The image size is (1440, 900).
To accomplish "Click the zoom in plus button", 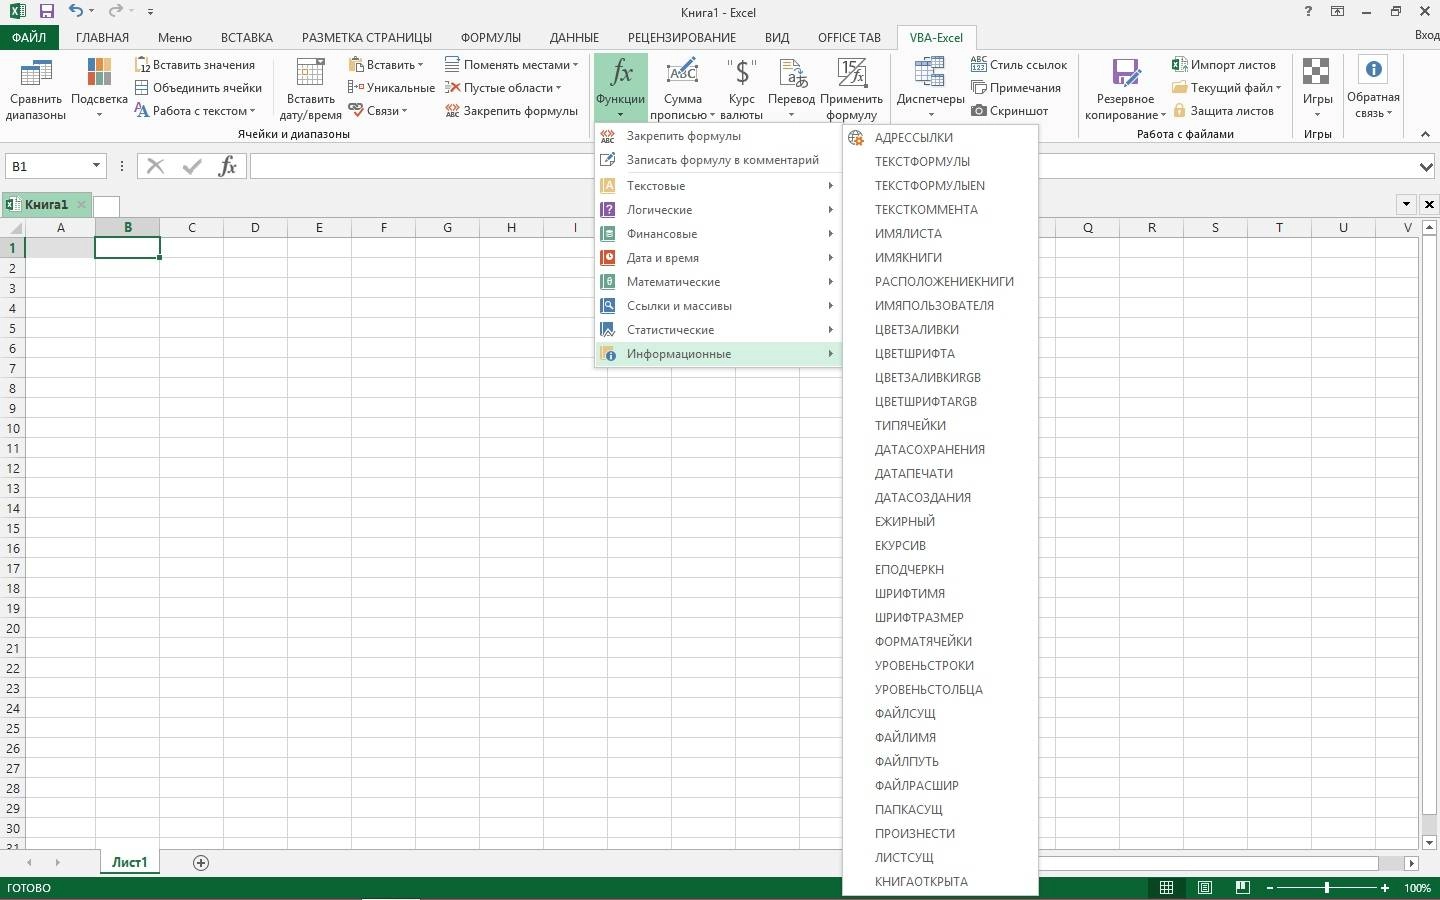I will pyautogui.click(x=1385, y=888).
